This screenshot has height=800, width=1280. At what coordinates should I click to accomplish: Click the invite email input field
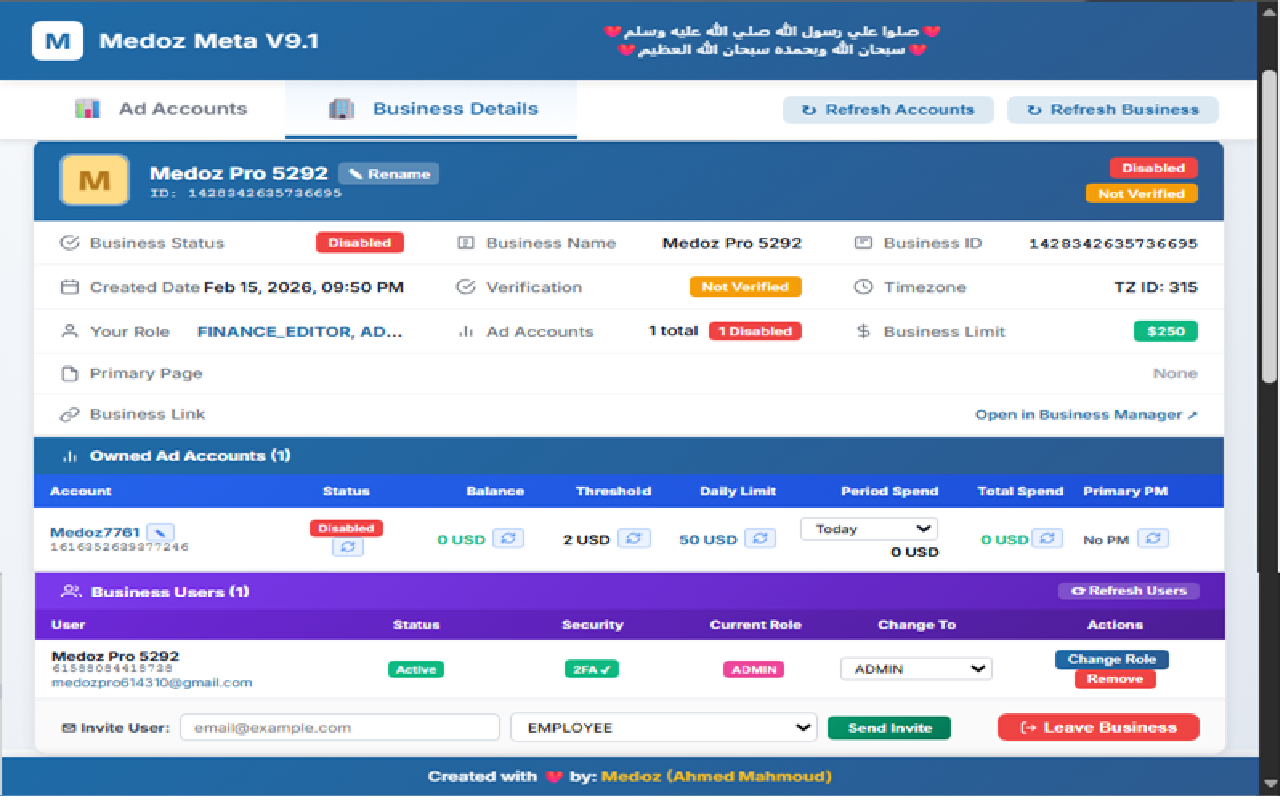click(x=340, y=728)
